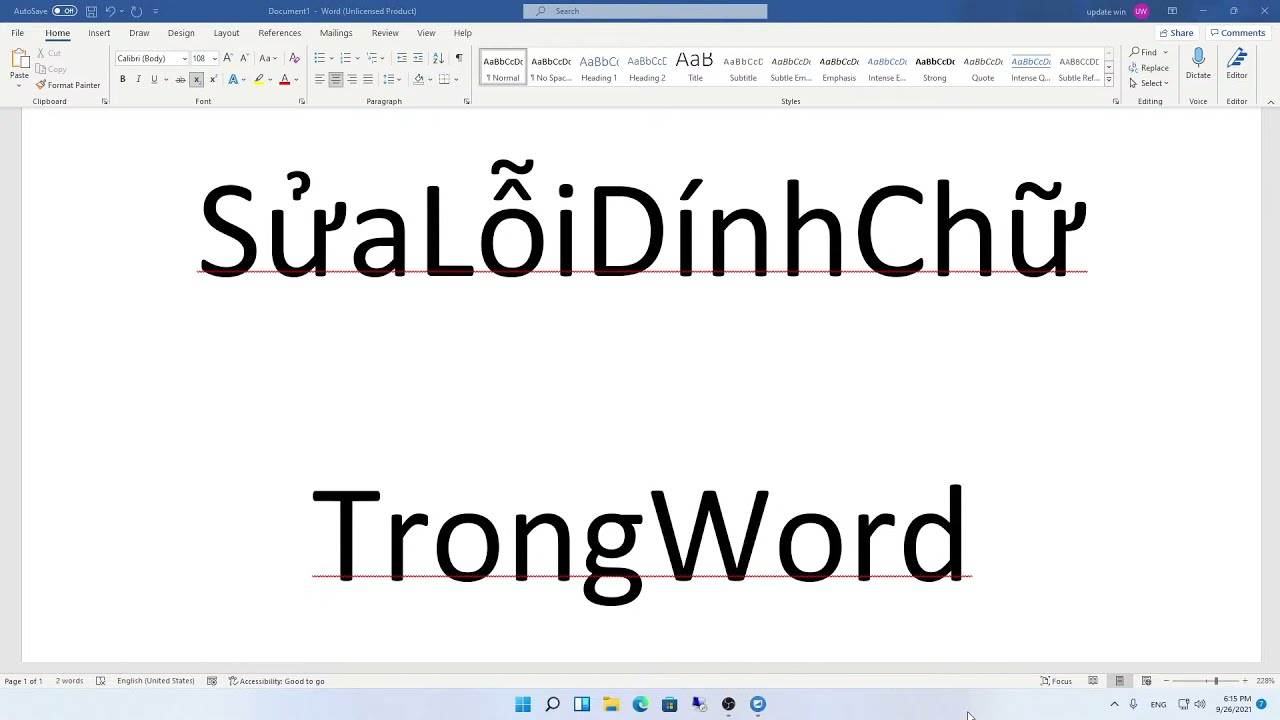1280x720 pixels.
Task: Click the "2 words" word count
Action: [69, 681]
